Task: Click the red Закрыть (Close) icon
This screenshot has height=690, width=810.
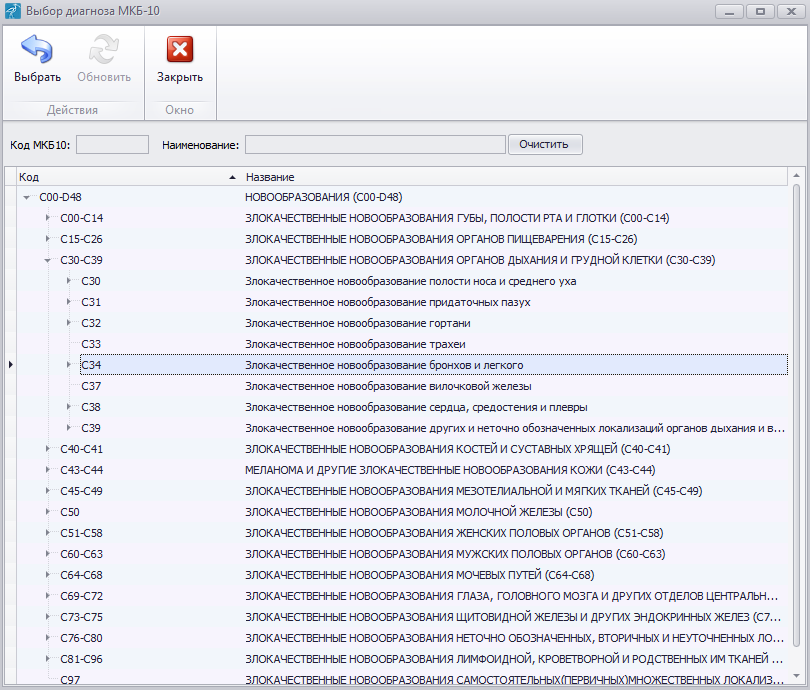Action: pos(180,50)
